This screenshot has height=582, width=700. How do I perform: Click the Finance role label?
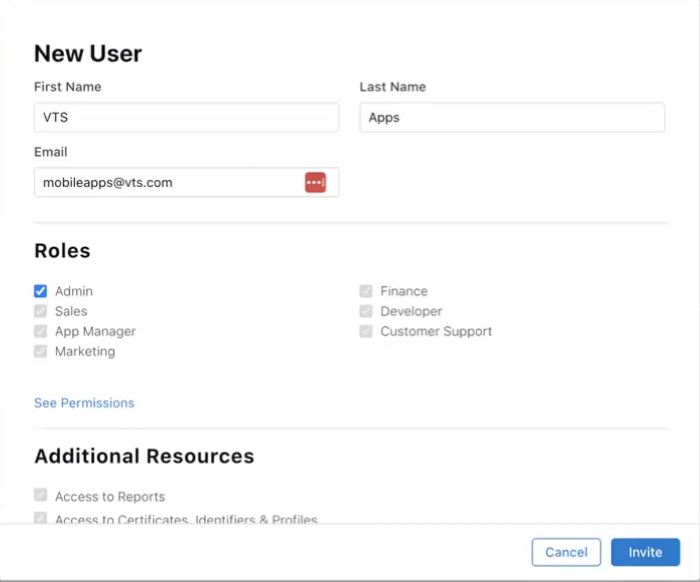click(x=404, y=291)
